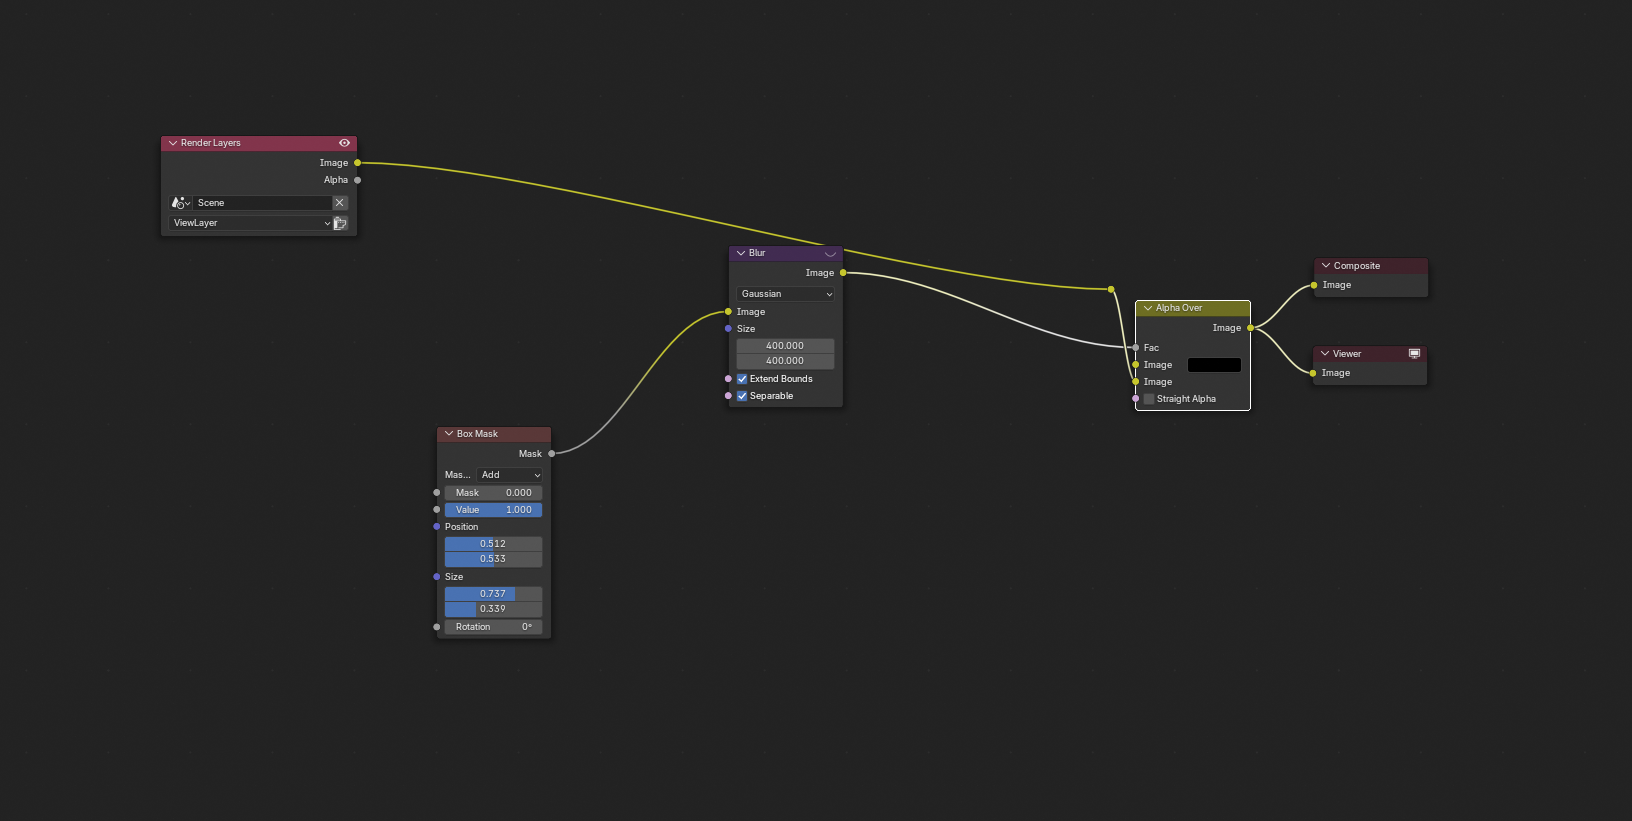
Task: Click the render active scene icon beside ViewLayer
Action: click(340, 223)
